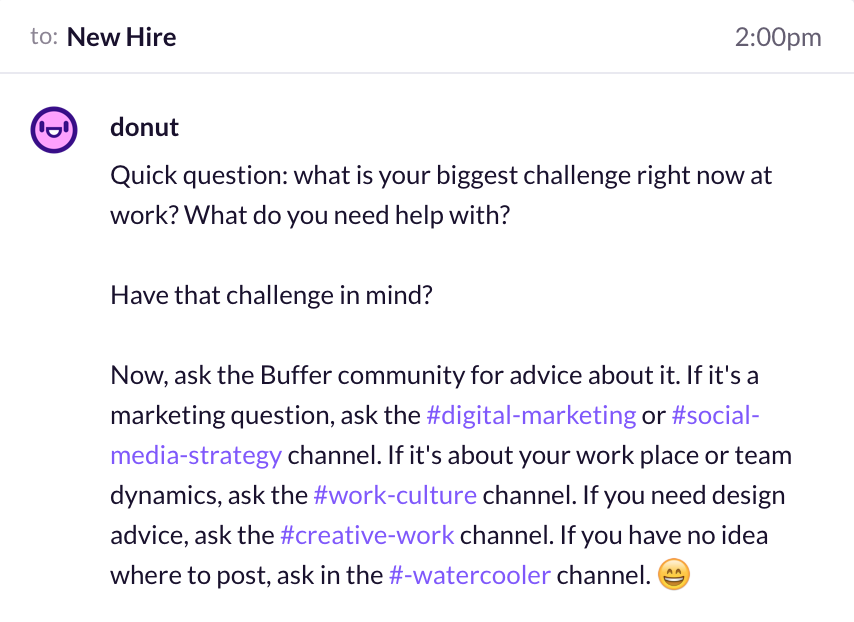
Task: Open the #work-culture channel link
Action: tap(395, 495)
